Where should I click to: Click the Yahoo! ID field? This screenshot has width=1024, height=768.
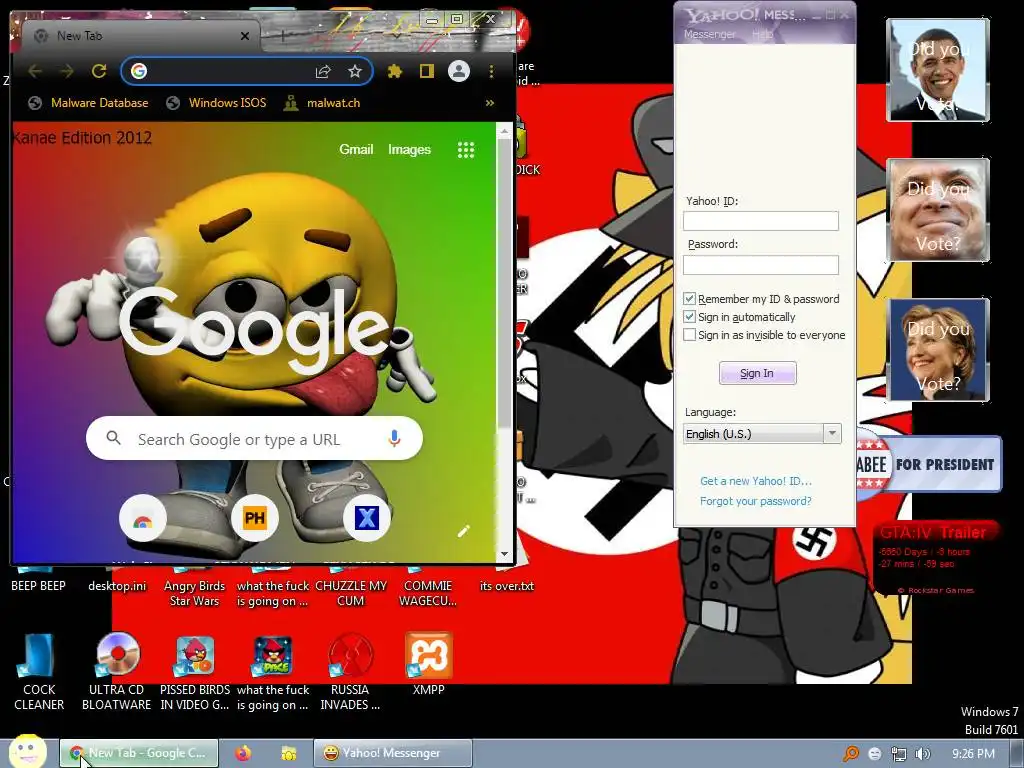pyautogui.click(x=761, y=221)
